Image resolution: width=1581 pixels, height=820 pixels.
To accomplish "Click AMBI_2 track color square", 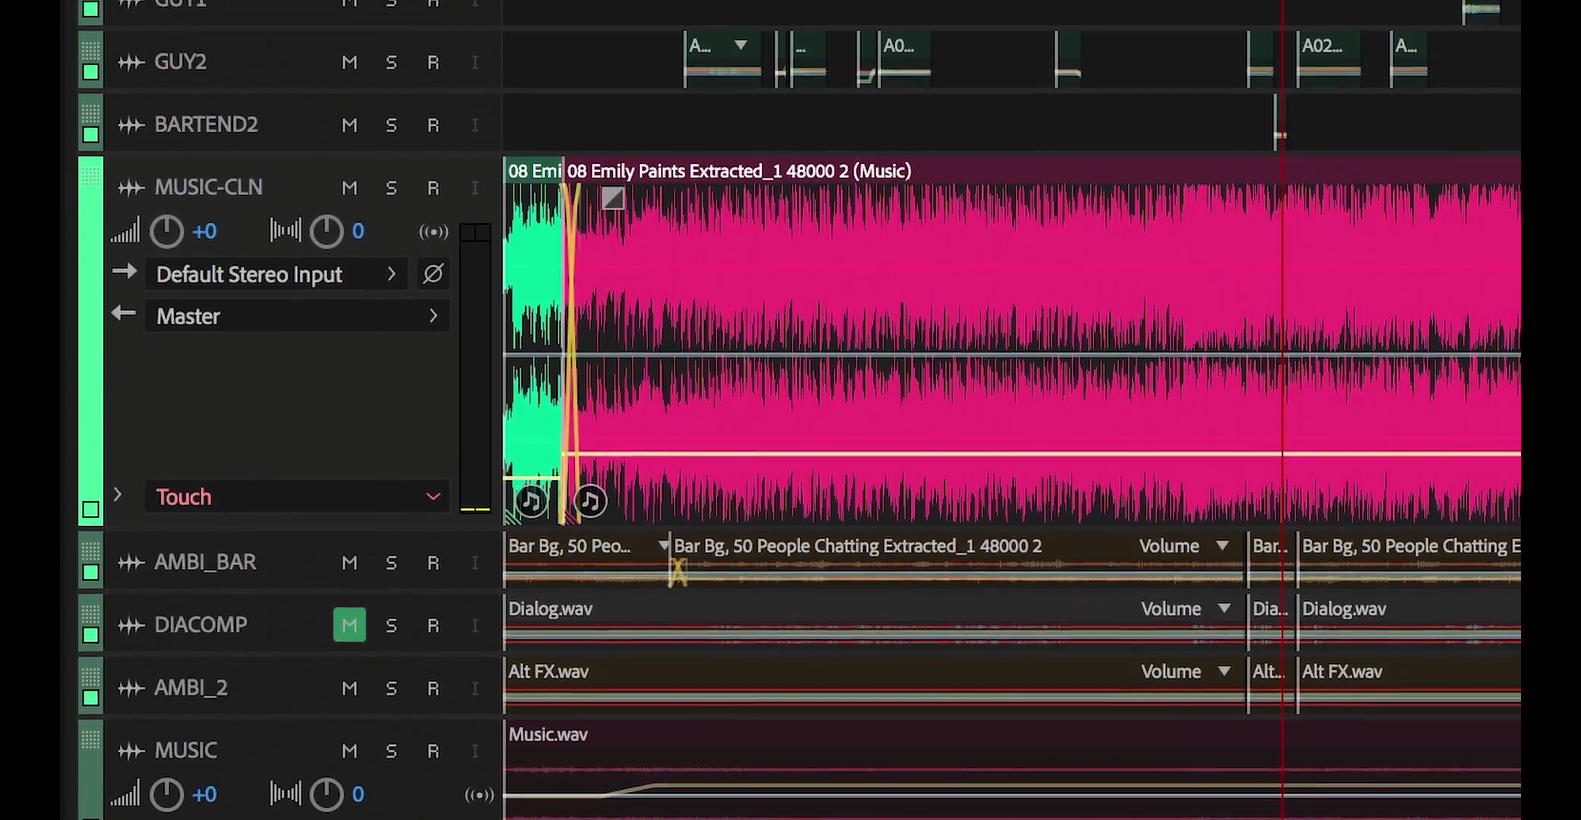I will [x=90, y=698].
